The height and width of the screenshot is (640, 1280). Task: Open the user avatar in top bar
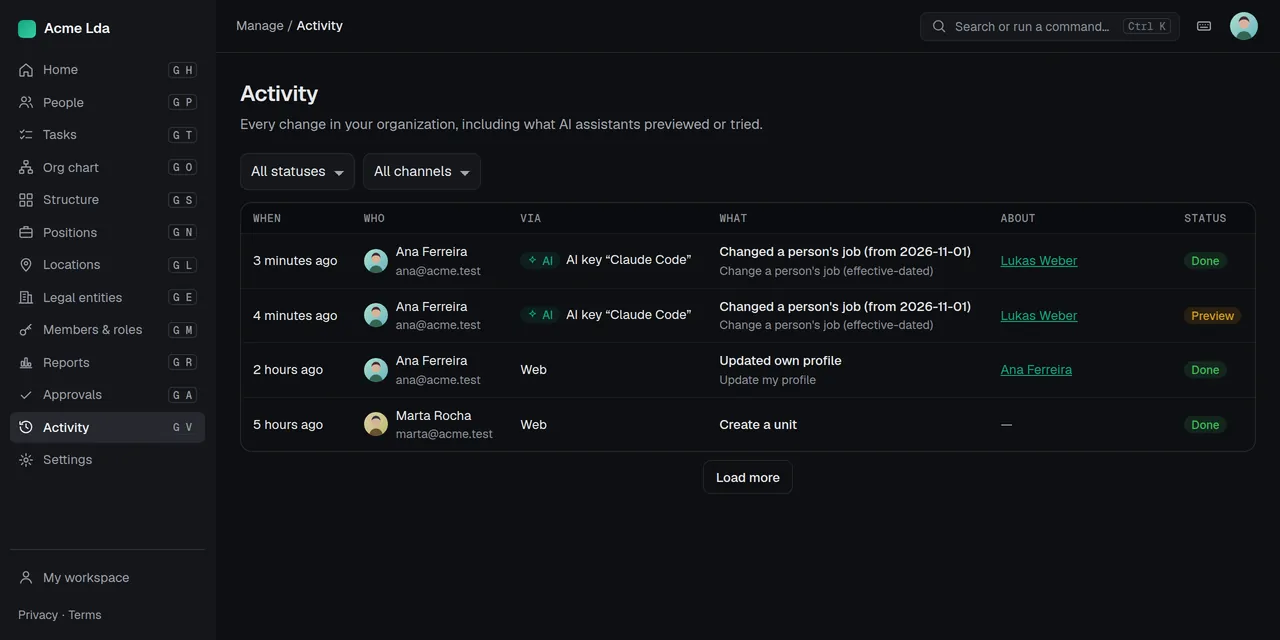pyautogui.click(x=1244, y=26)
